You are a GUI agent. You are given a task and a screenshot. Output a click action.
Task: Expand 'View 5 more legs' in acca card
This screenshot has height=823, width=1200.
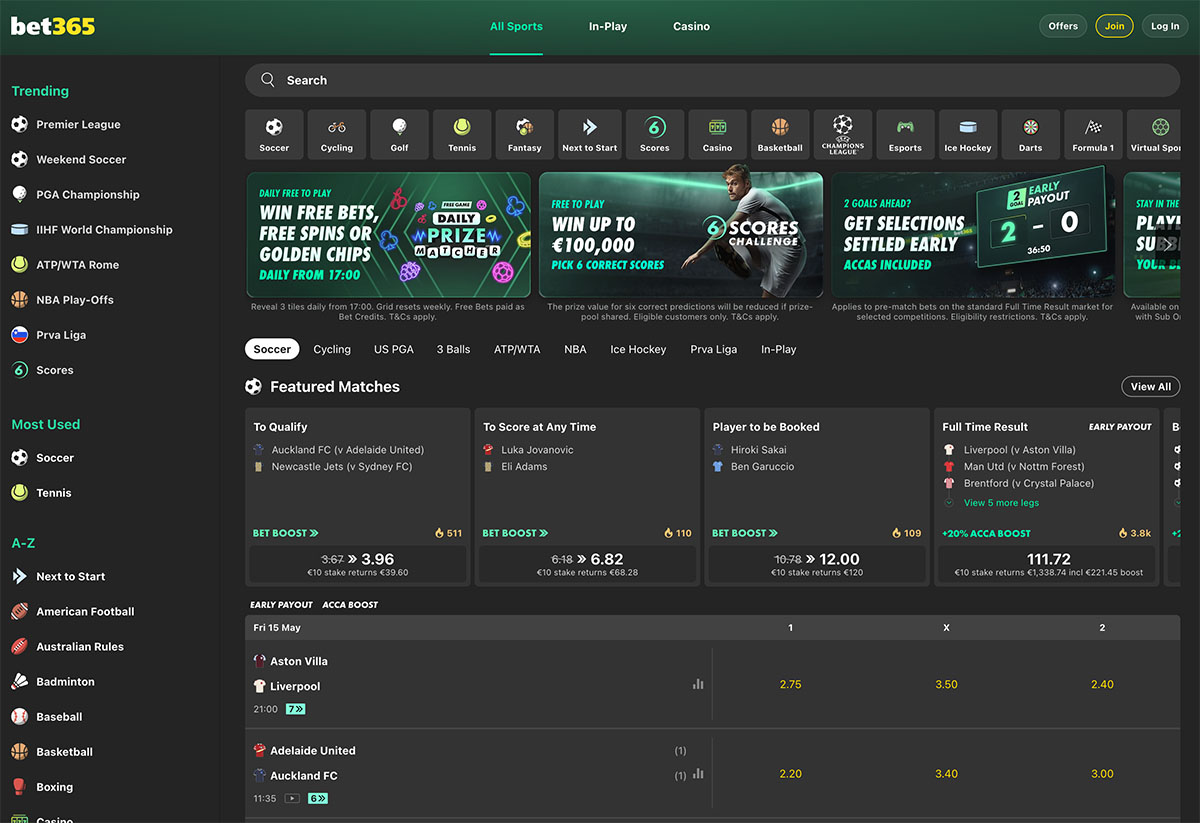(1001, 503)
